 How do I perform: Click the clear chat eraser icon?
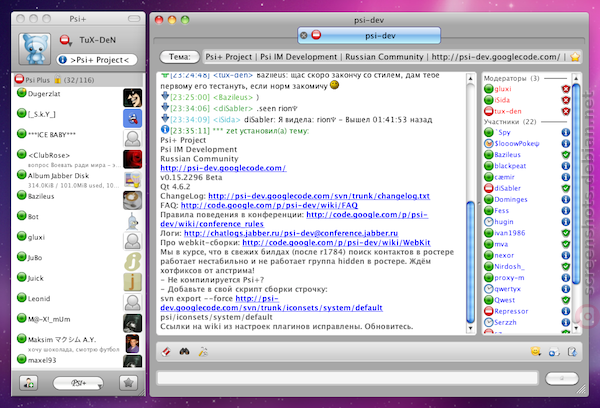pos(166,352)
